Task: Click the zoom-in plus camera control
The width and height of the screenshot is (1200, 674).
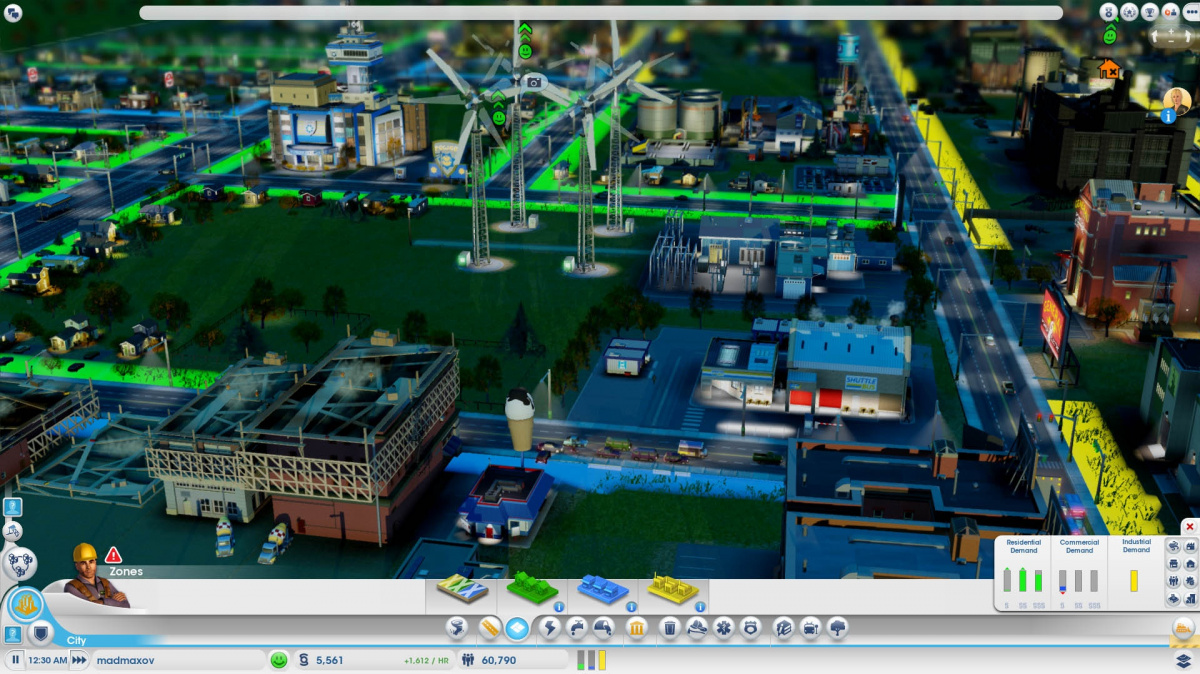Action: 1171,31
